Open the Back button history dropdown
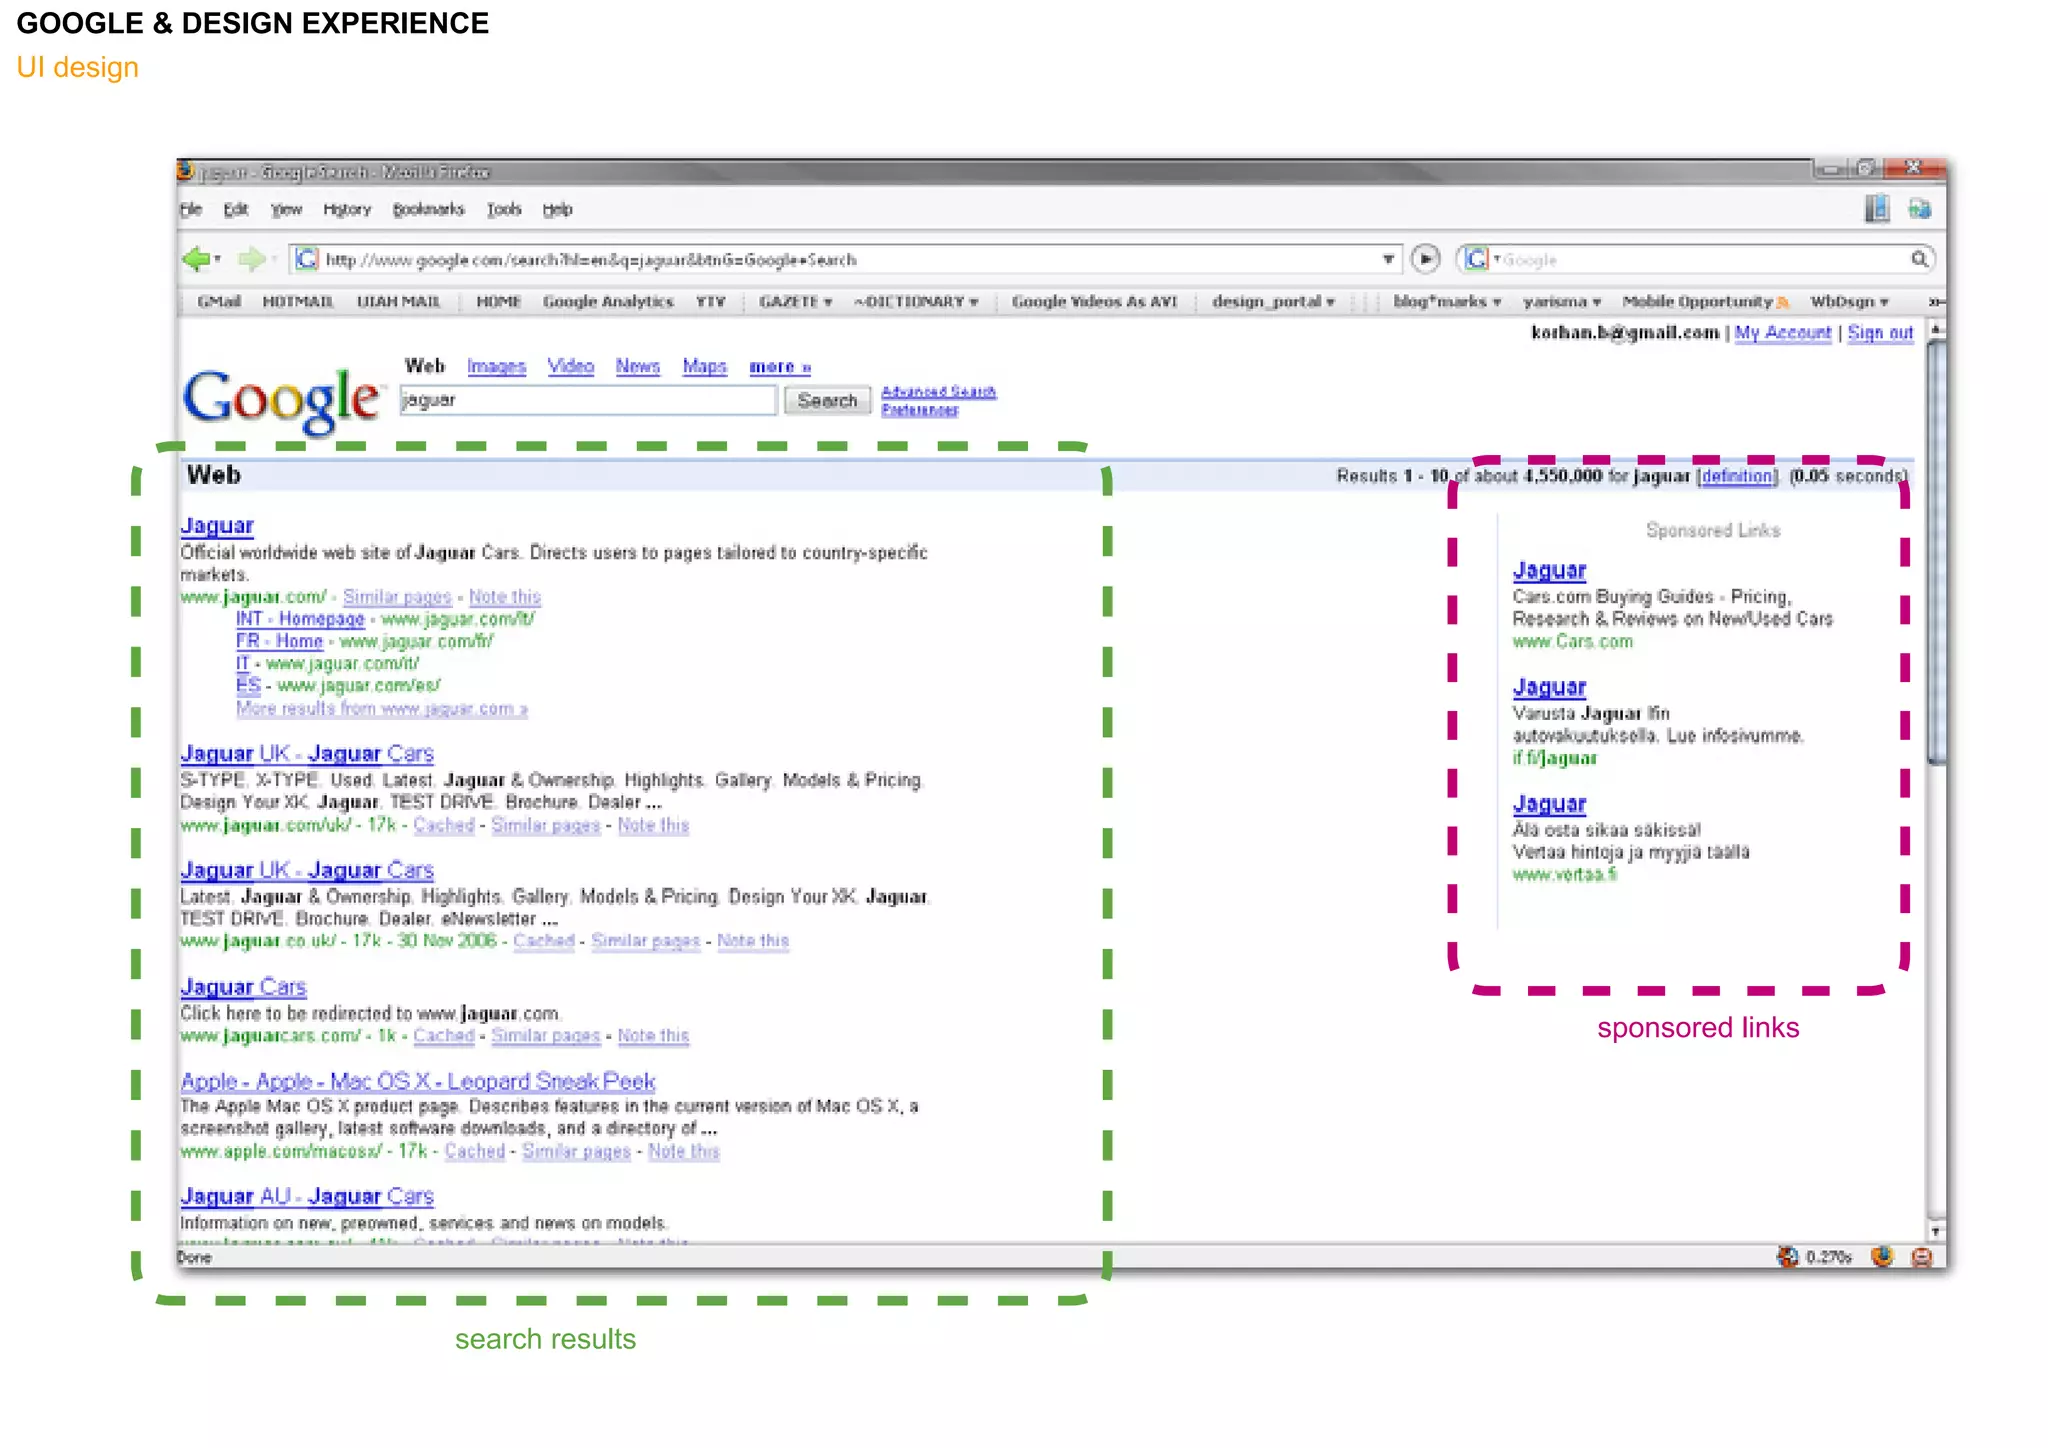The image size is (2048, 1448). coord(218,260)
